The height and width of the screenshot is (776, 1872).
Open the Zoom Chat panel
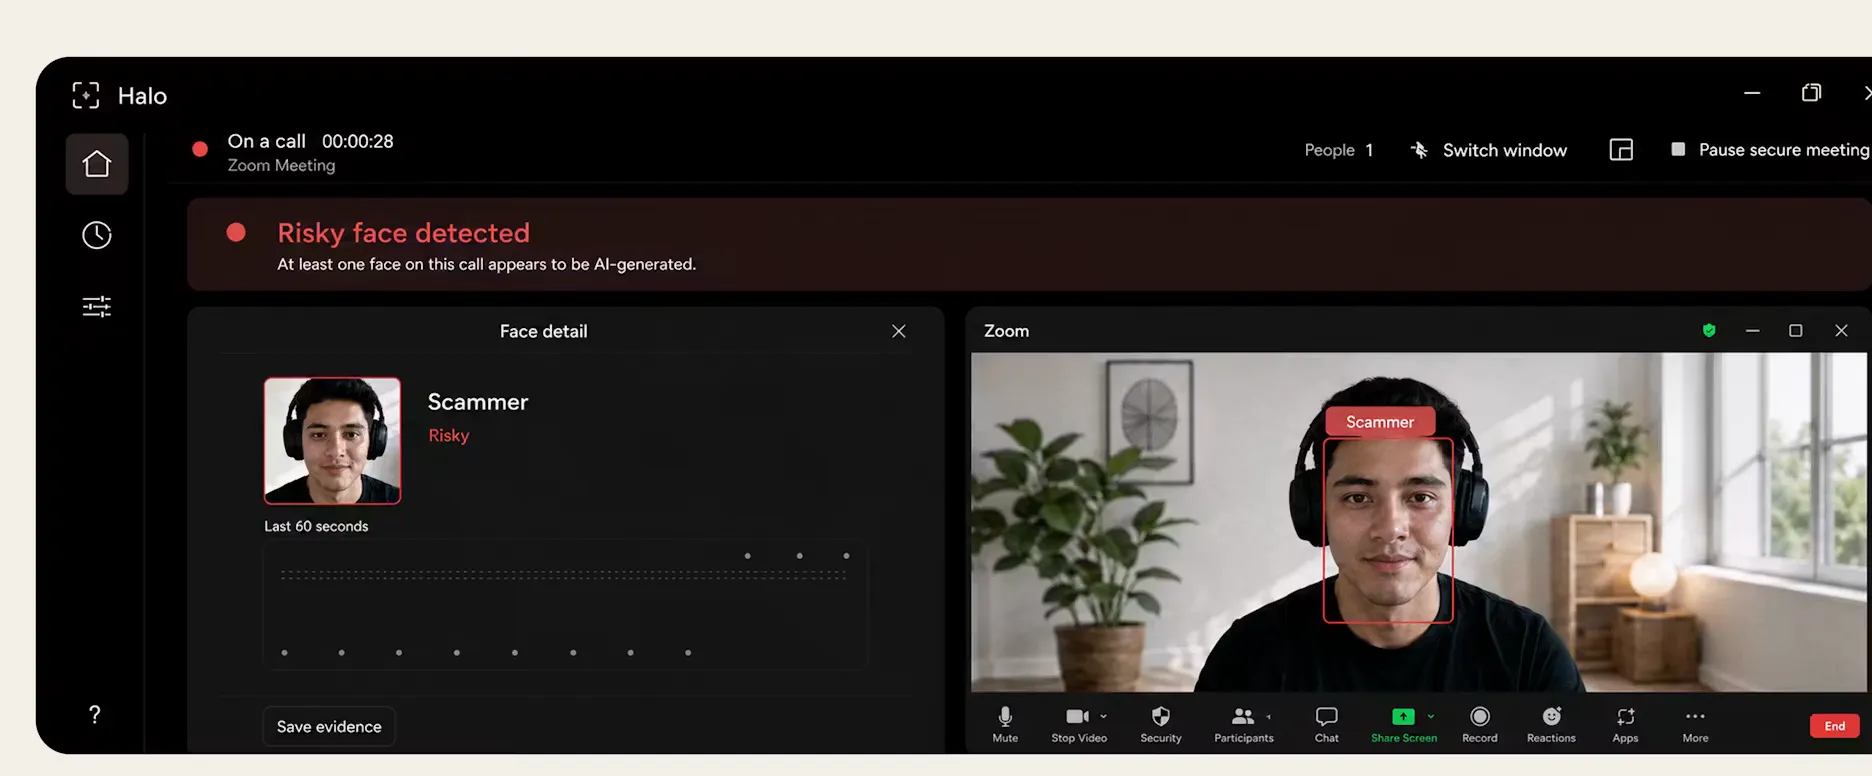[1327, 725]
